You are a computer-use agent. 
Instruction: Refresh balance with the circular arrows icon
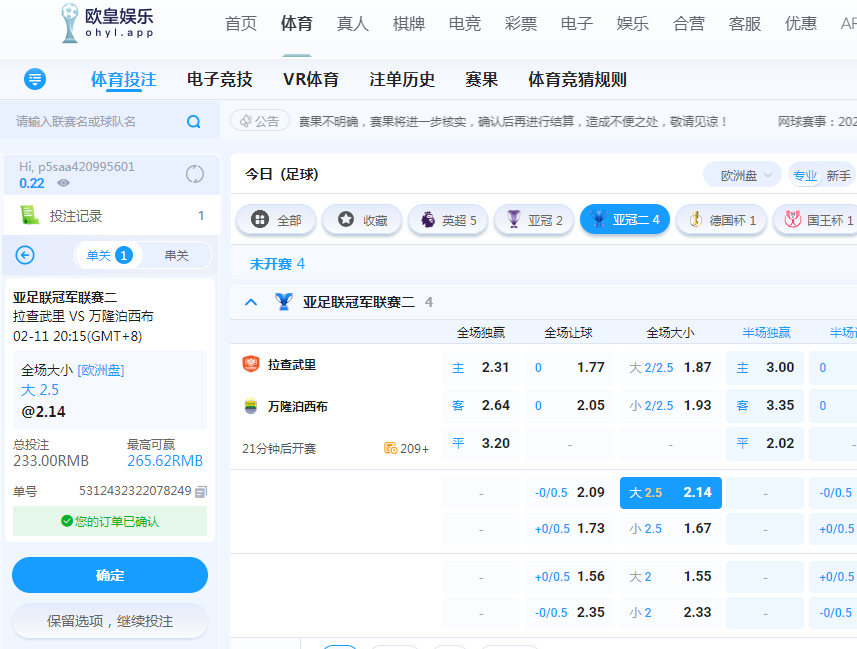[x=195, y=175]
